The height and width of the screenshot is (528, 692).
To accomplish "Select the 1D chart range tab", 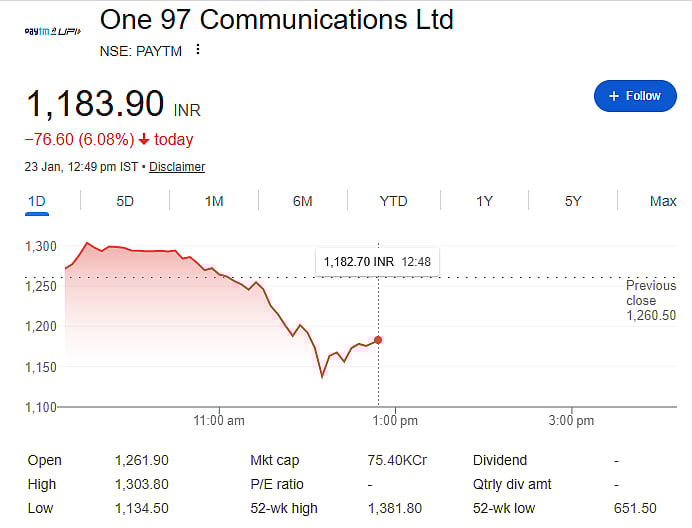I will click(x=37, y=201).
